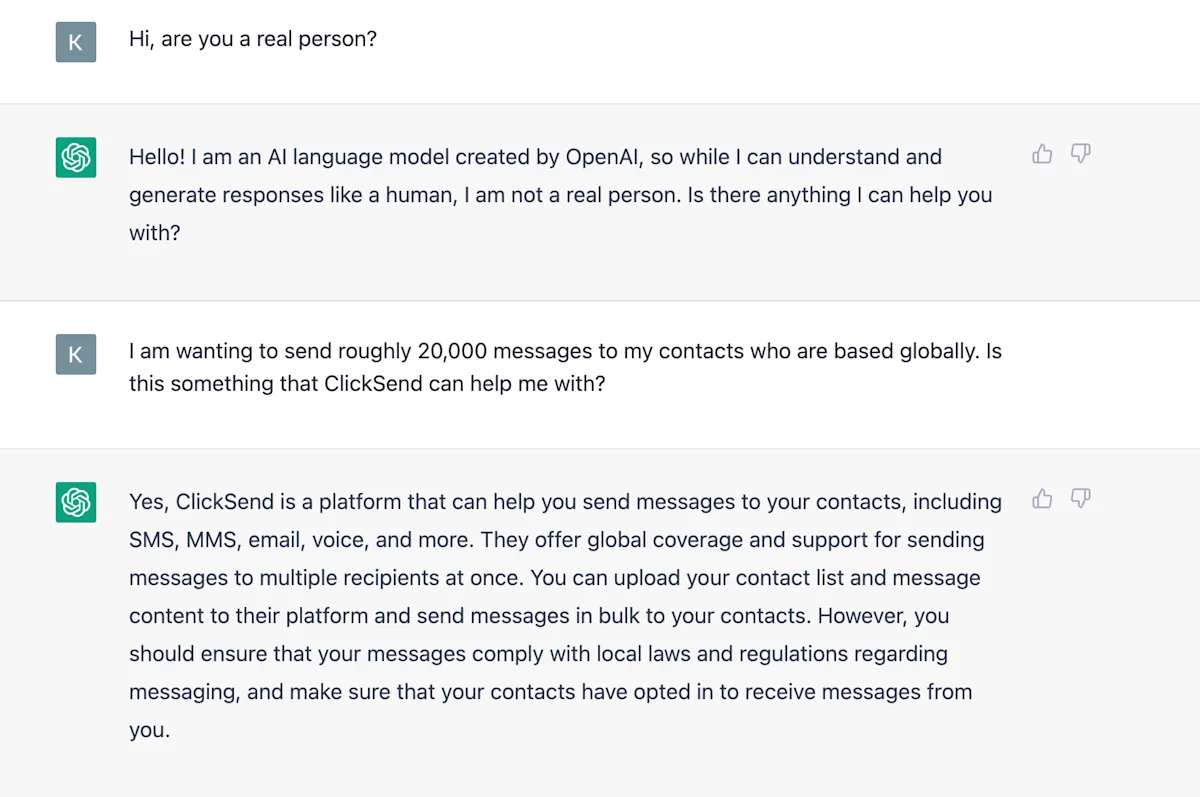Click the 'SMS, MMS, email, voice' text
Viewport: 1200px width, 797px height.
[x=235, y=540]
